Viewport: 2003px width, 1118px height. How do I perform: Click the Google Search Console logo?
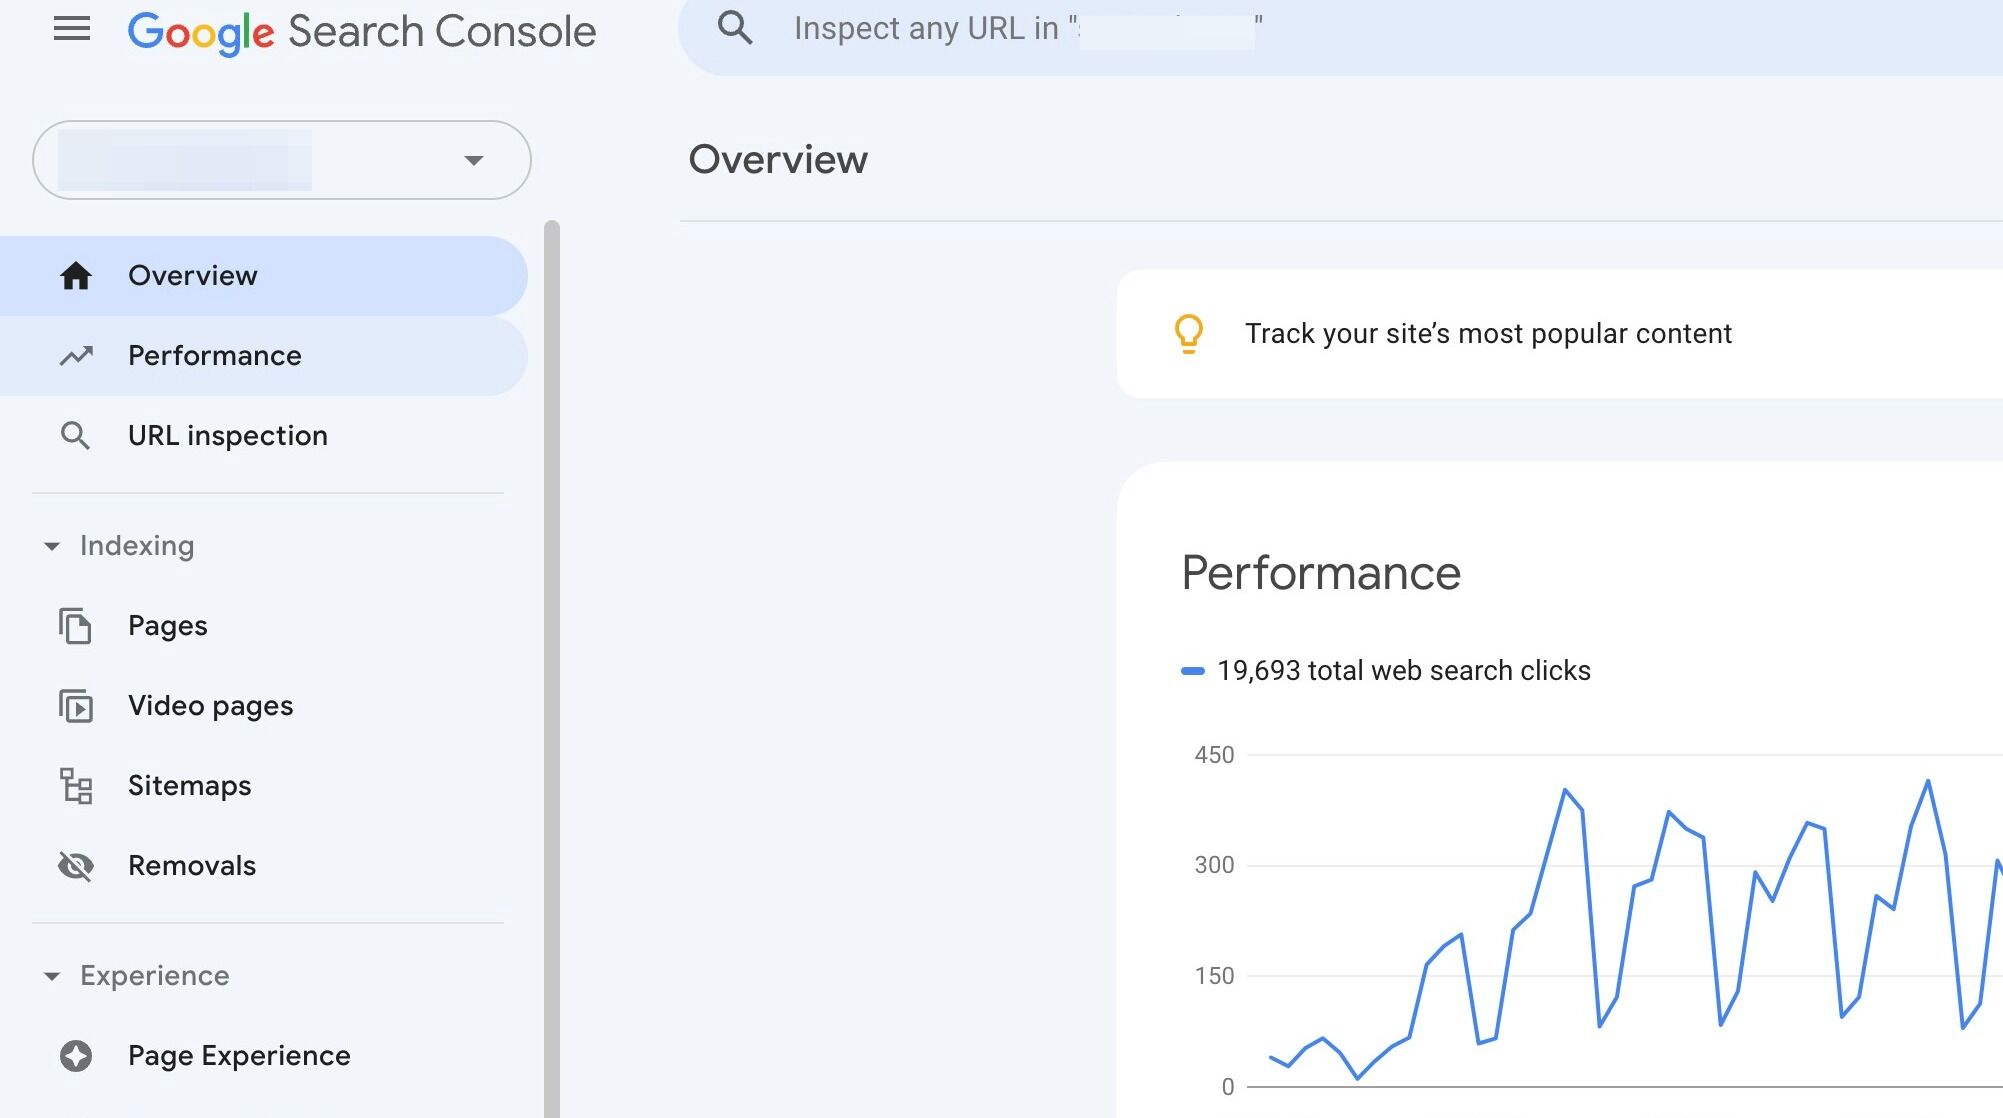(362, 32)
